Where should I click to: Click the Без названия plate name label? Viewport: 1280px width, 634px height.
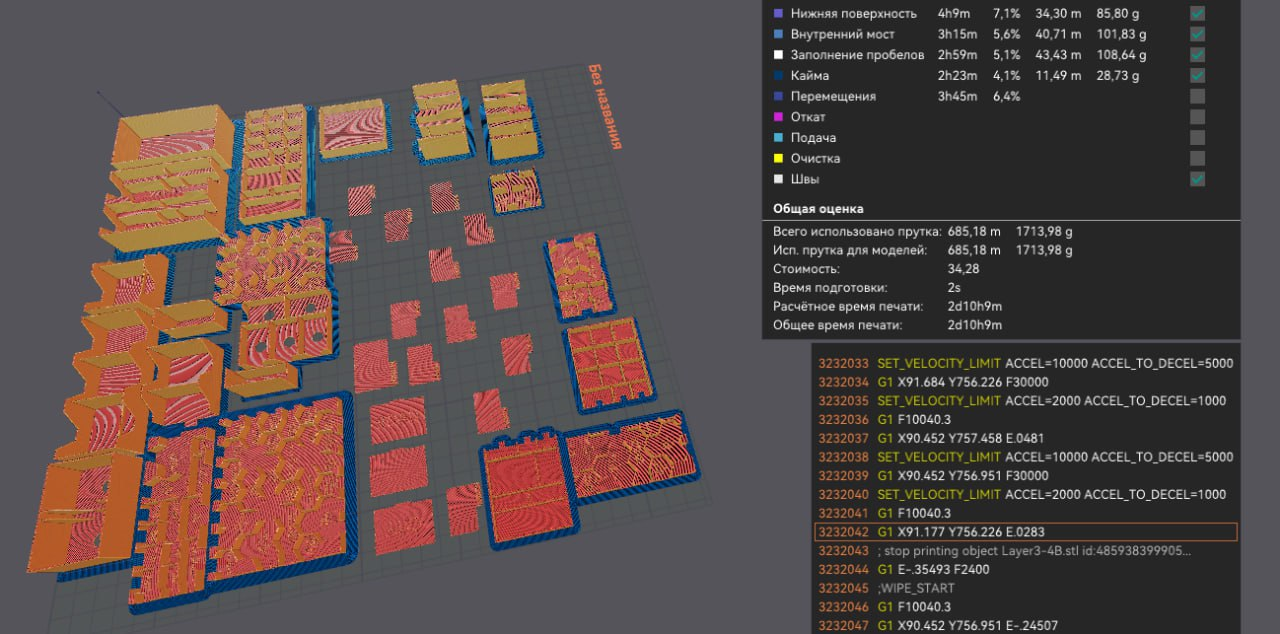[604, 107]
